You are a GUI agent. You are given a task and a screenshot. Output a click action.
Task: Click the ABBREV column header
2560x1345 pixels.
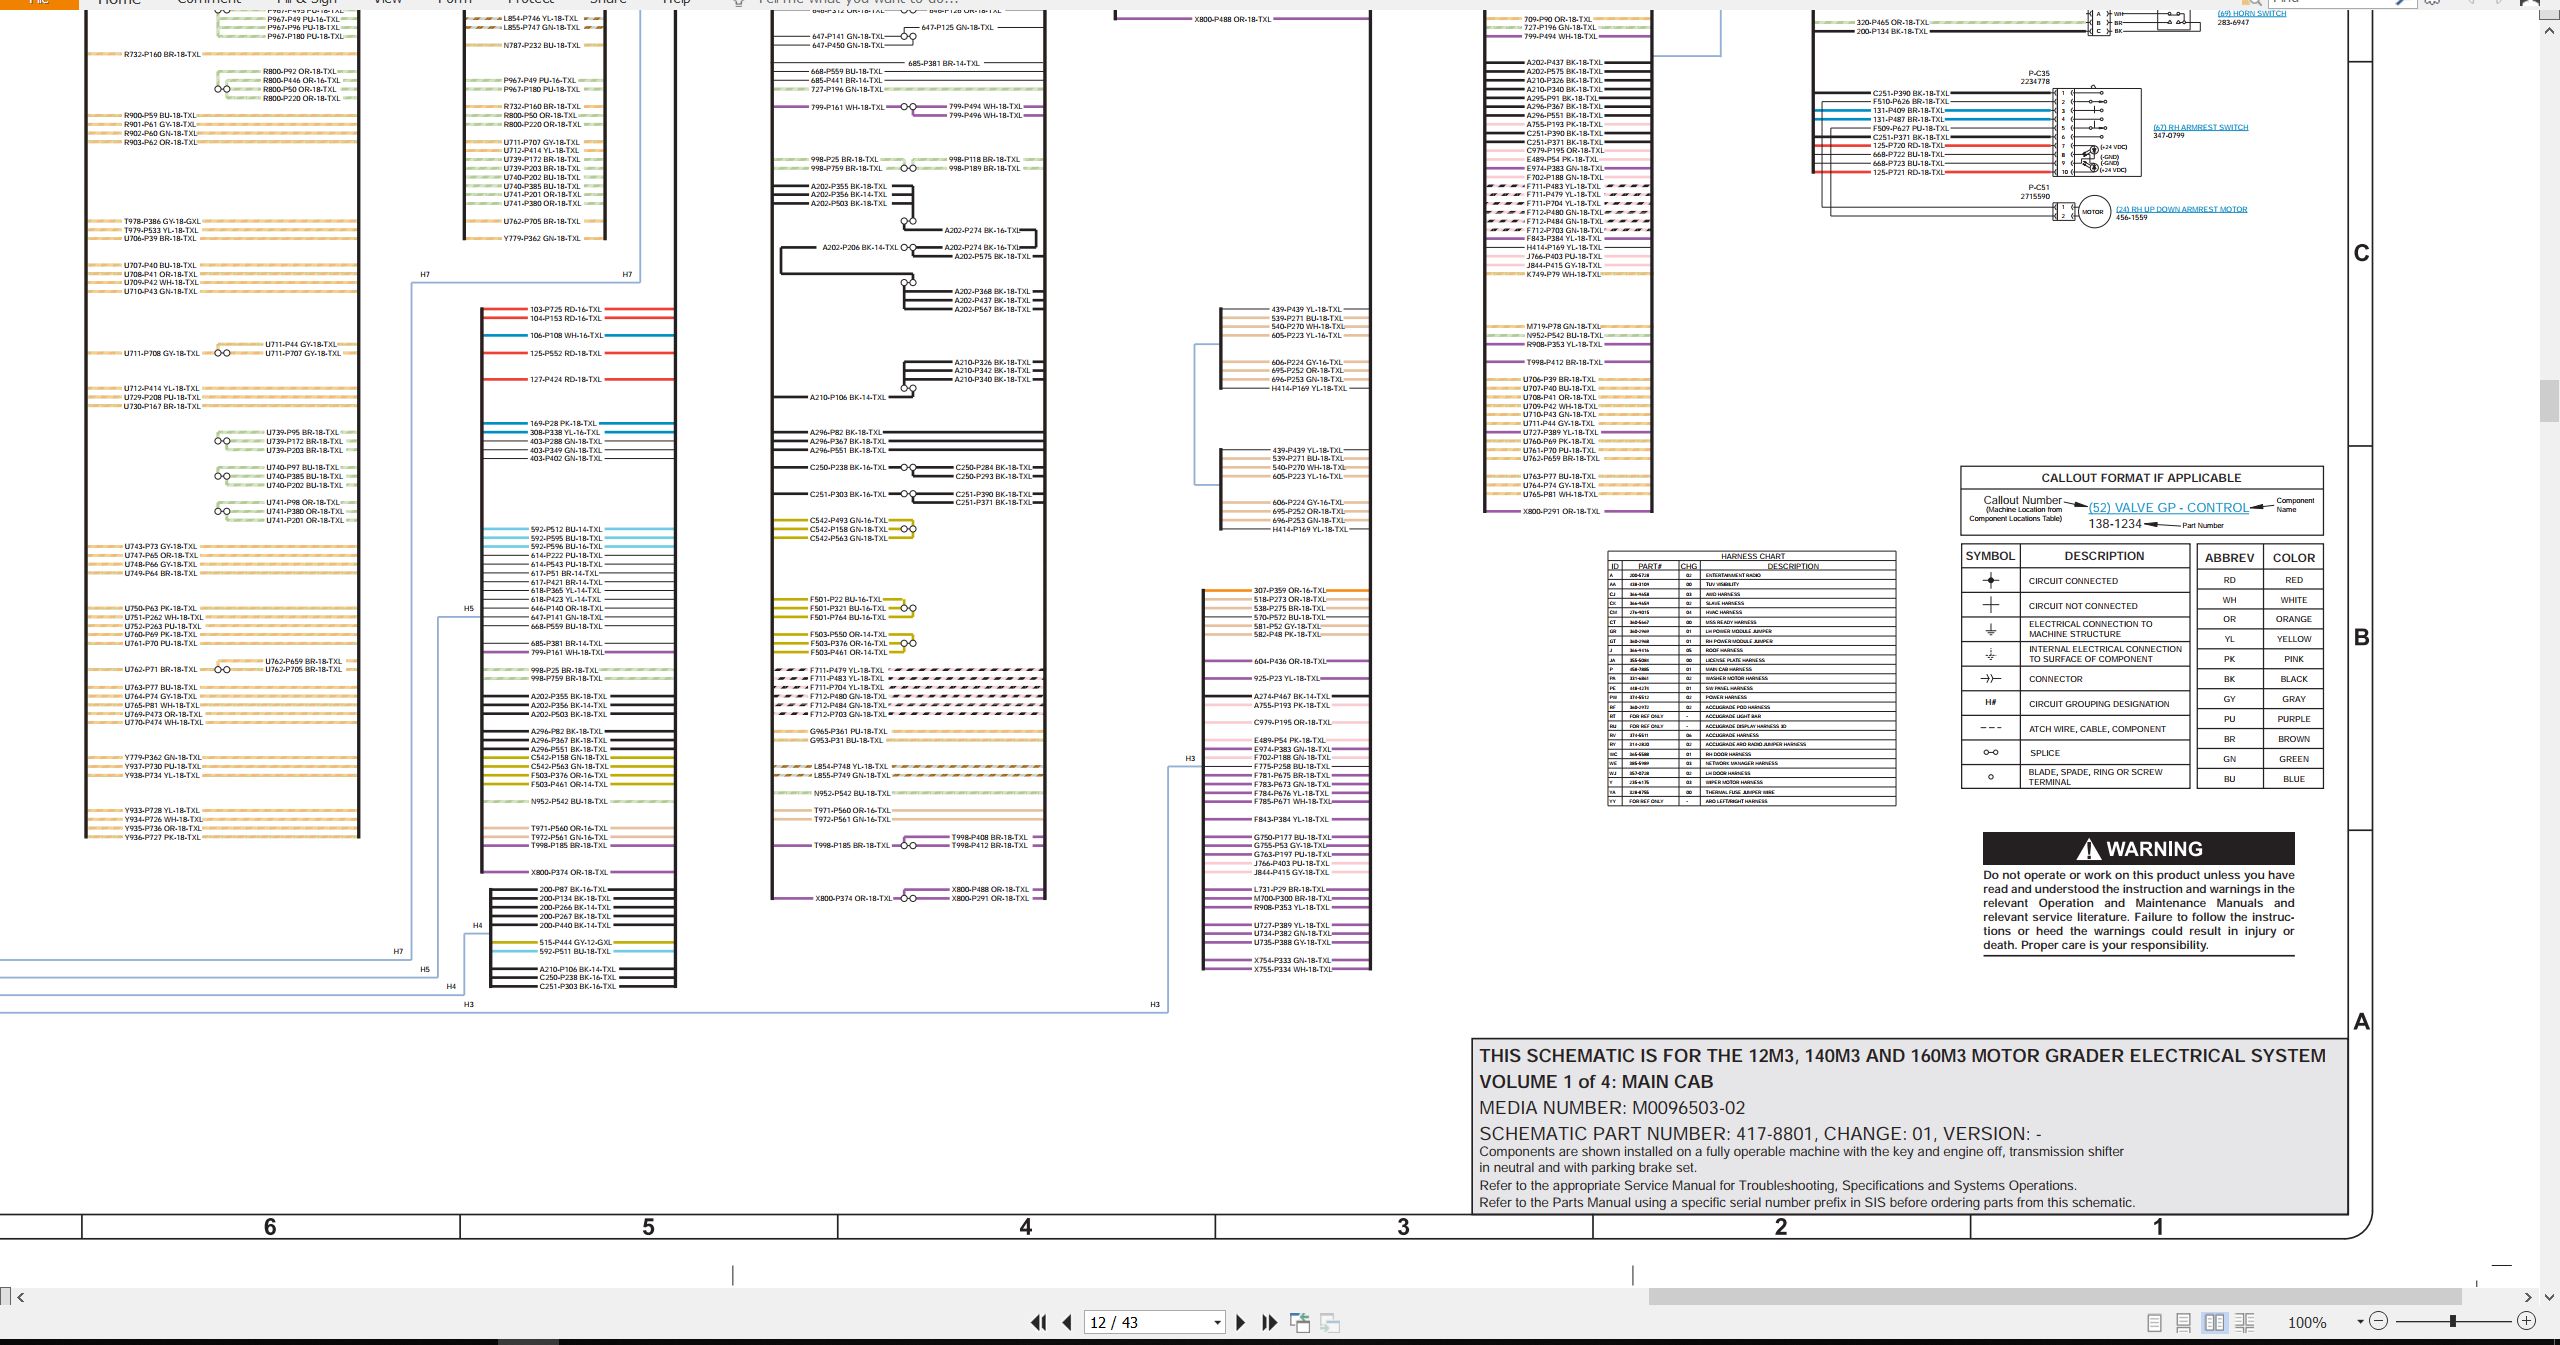[x=2229, y=558]
